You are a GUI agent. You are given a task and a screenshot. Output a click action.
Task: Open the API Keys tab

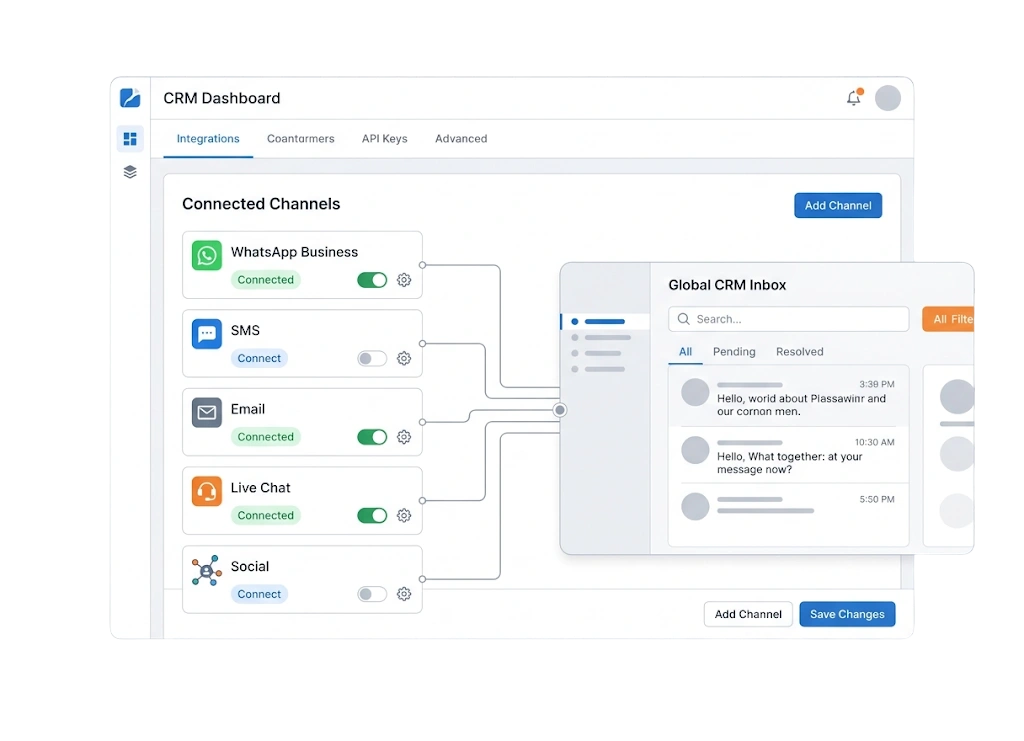click(x=385, y=138)
